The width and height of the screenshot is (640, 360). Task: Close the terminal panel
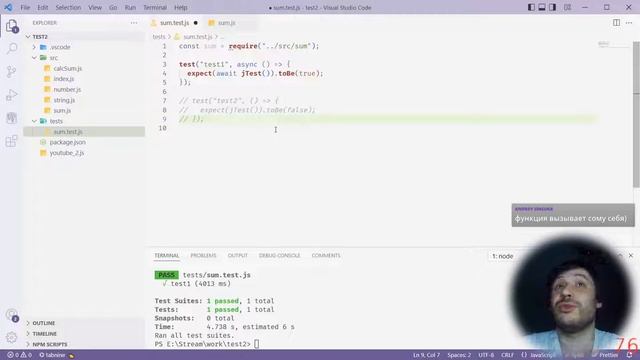pyautogui.click(x=631, y=256)
